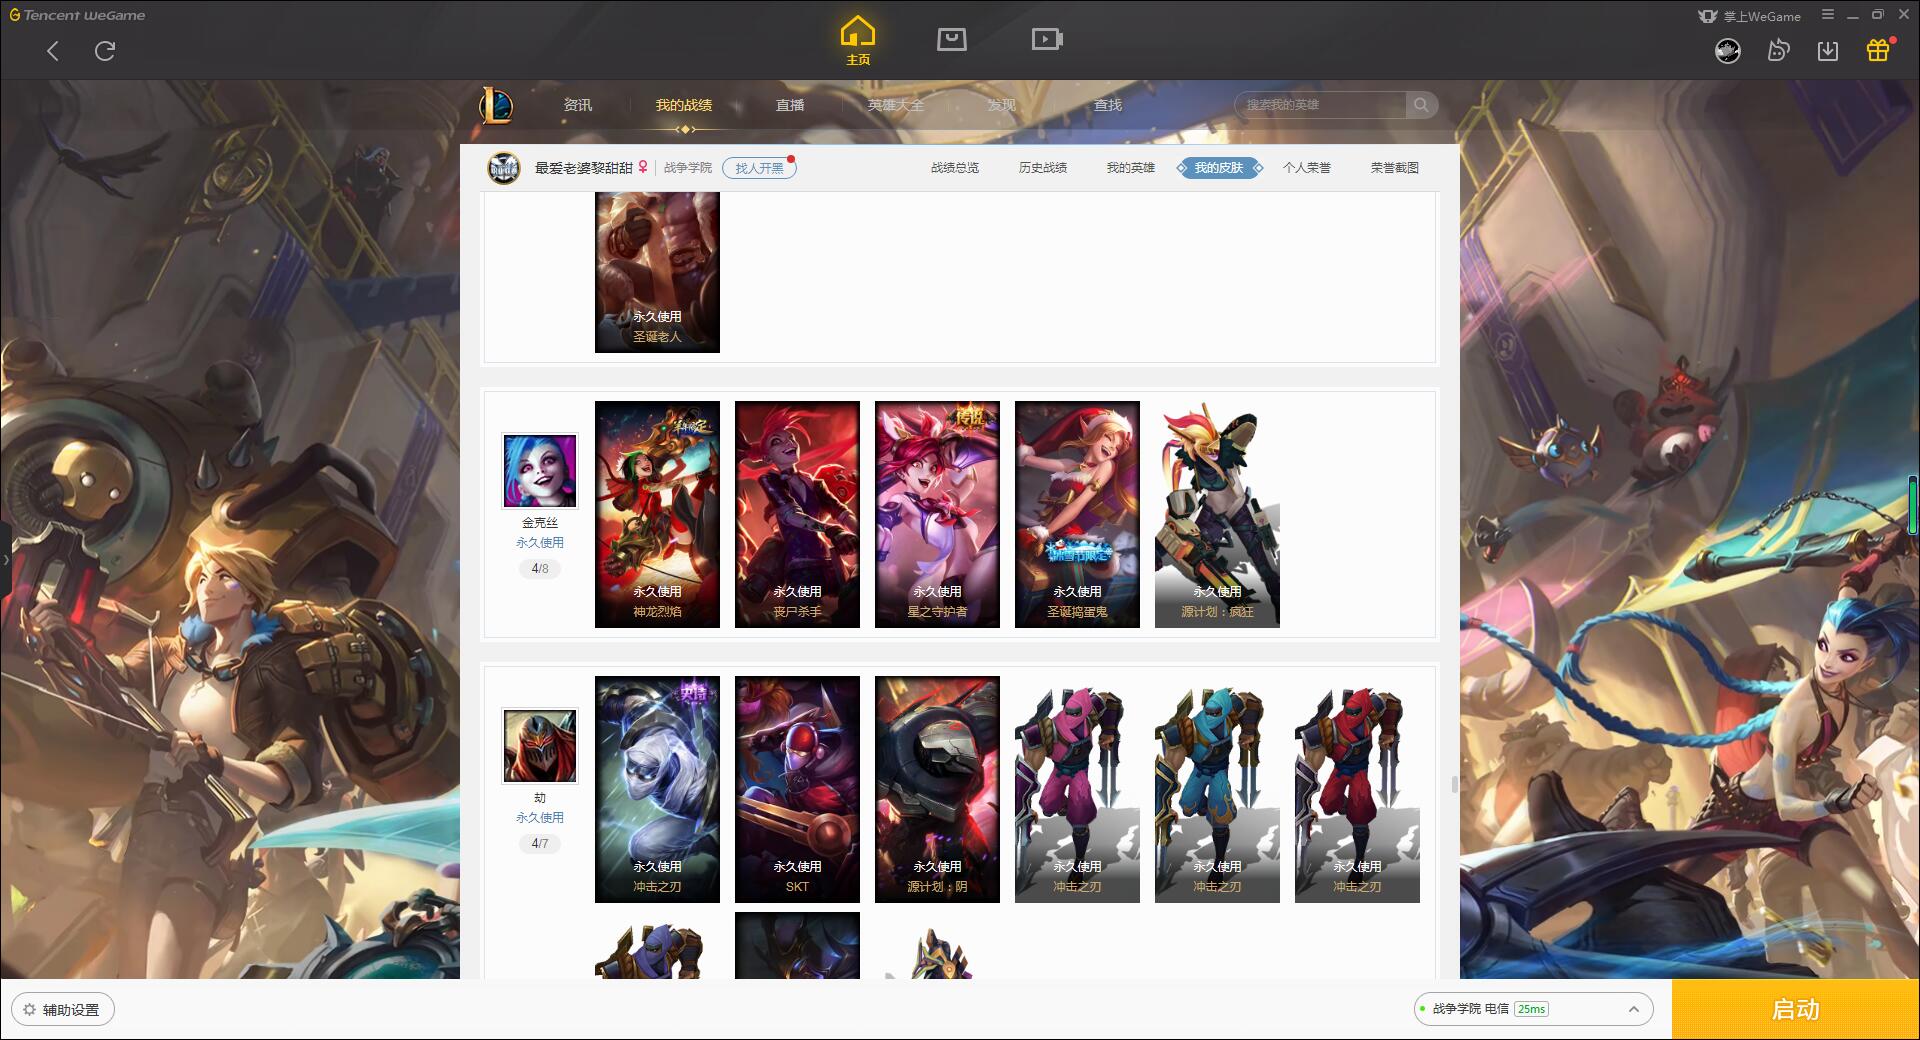Open the 直播 tab

[x=790, y=105]
